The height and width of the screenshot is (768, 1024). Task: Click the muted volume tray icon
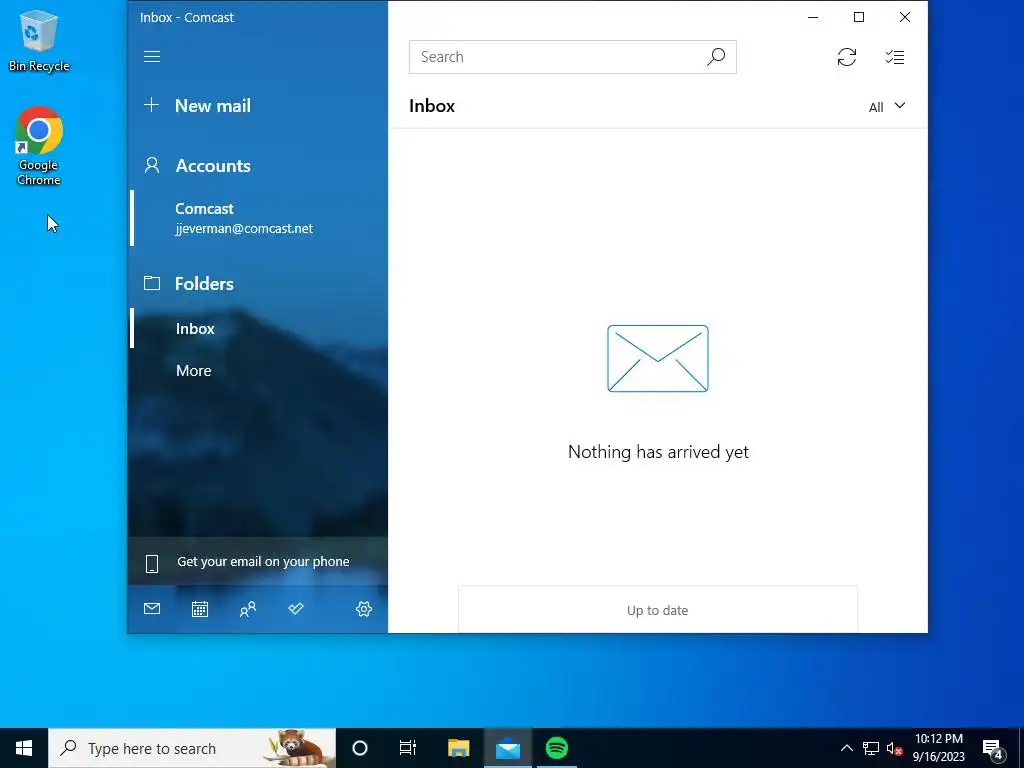[x=894, y=748]
